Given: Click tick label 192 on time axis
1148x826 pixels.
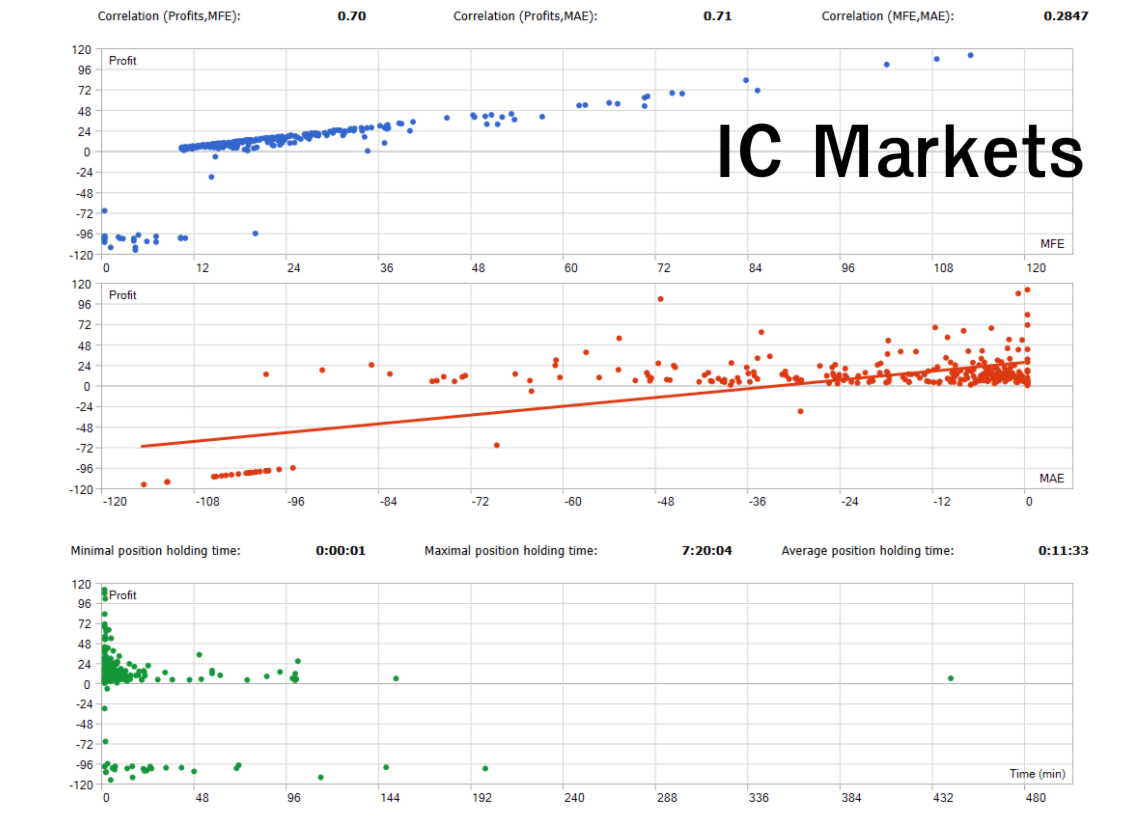Looking at the screenshot, I should coord(481,798).
